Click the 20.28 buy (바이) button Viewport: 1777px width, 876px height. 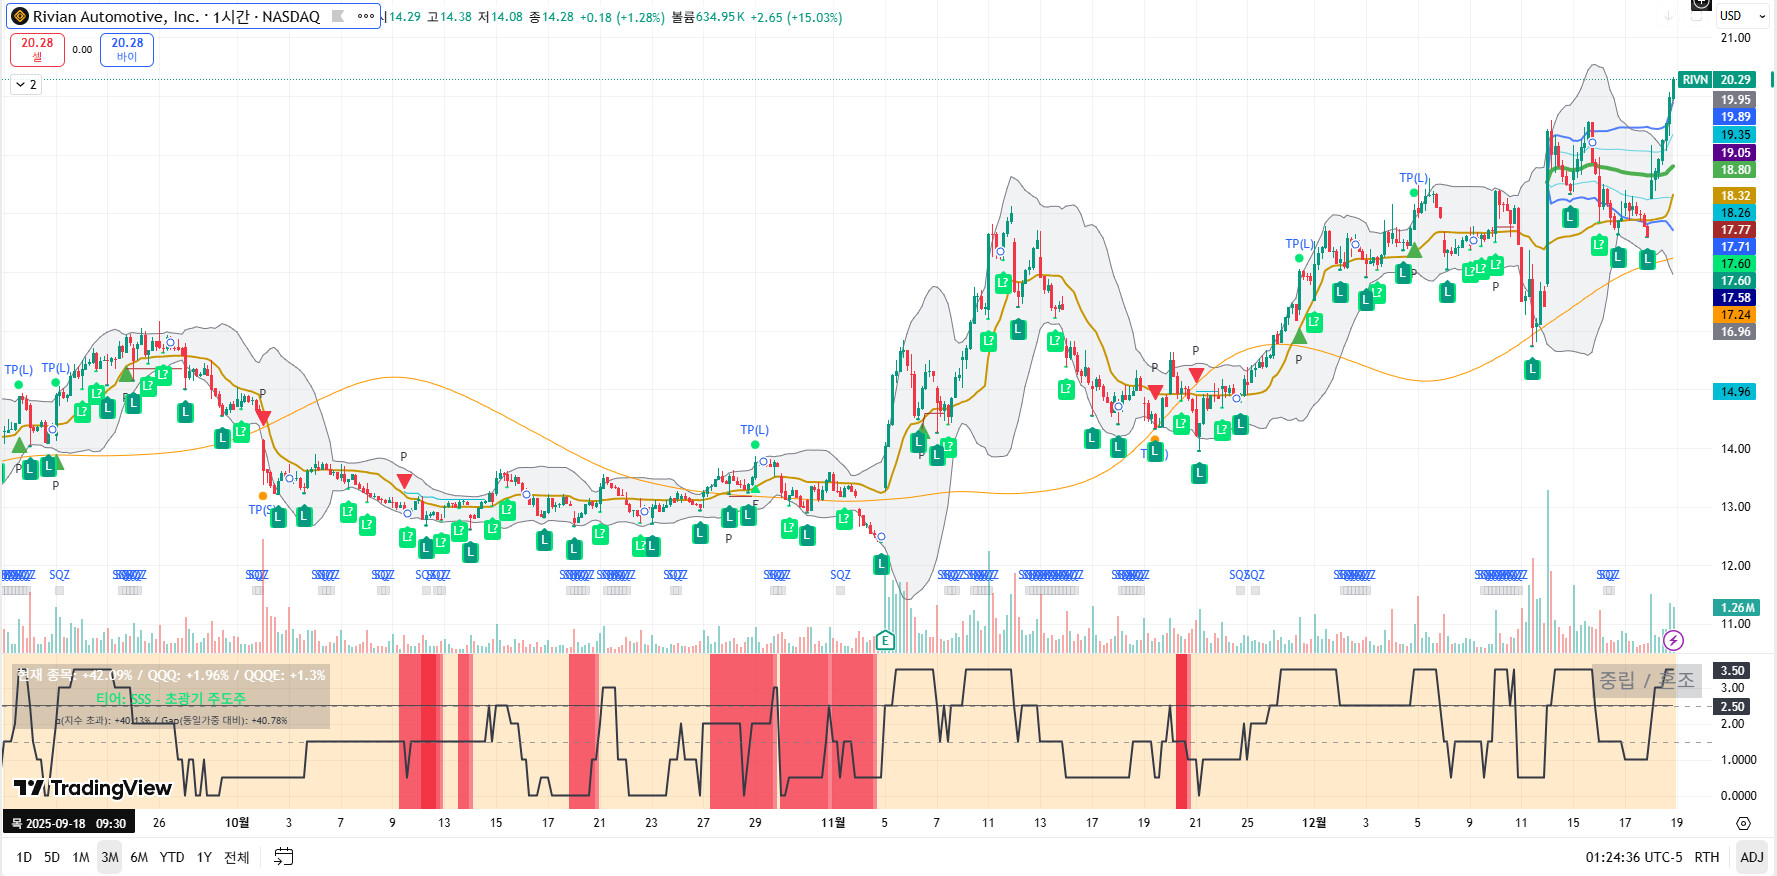127,49
